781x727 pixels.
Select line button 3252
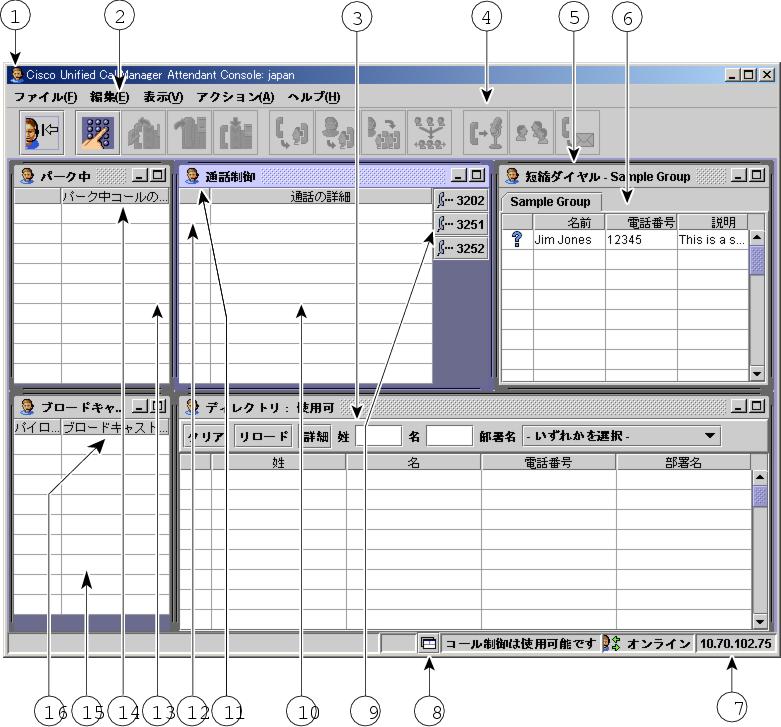tap(461, 248)
